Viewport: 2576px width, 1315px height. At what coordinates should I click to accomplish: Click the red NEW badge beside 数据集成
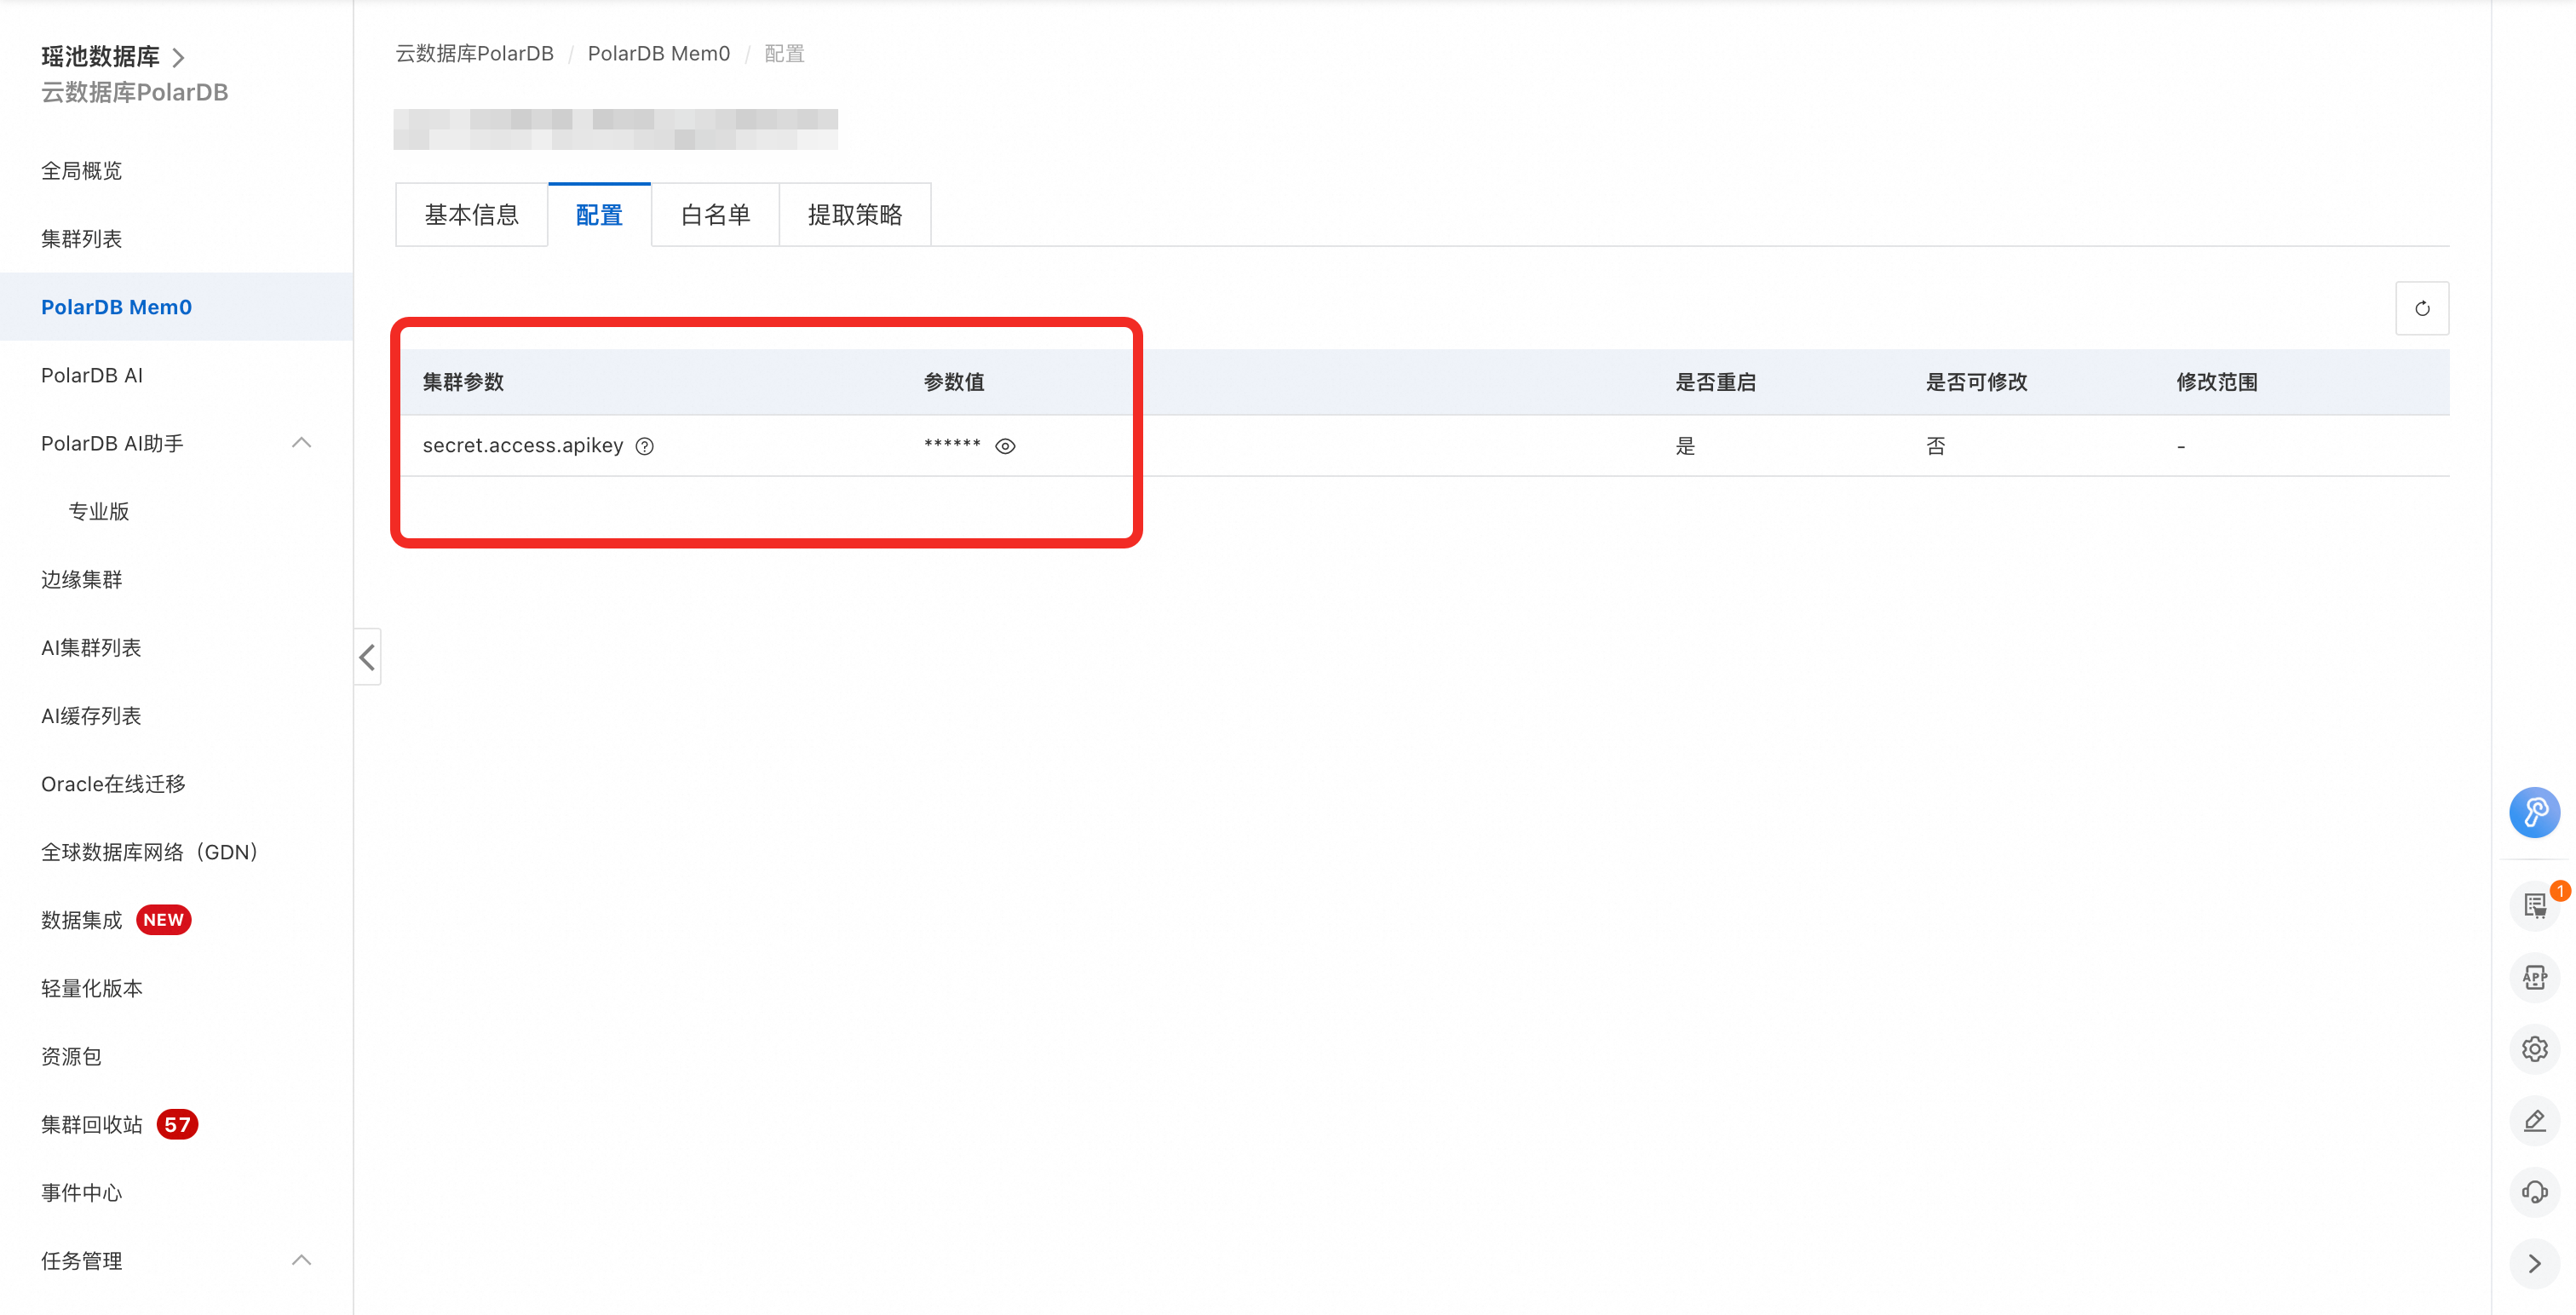tap(163, 920)
